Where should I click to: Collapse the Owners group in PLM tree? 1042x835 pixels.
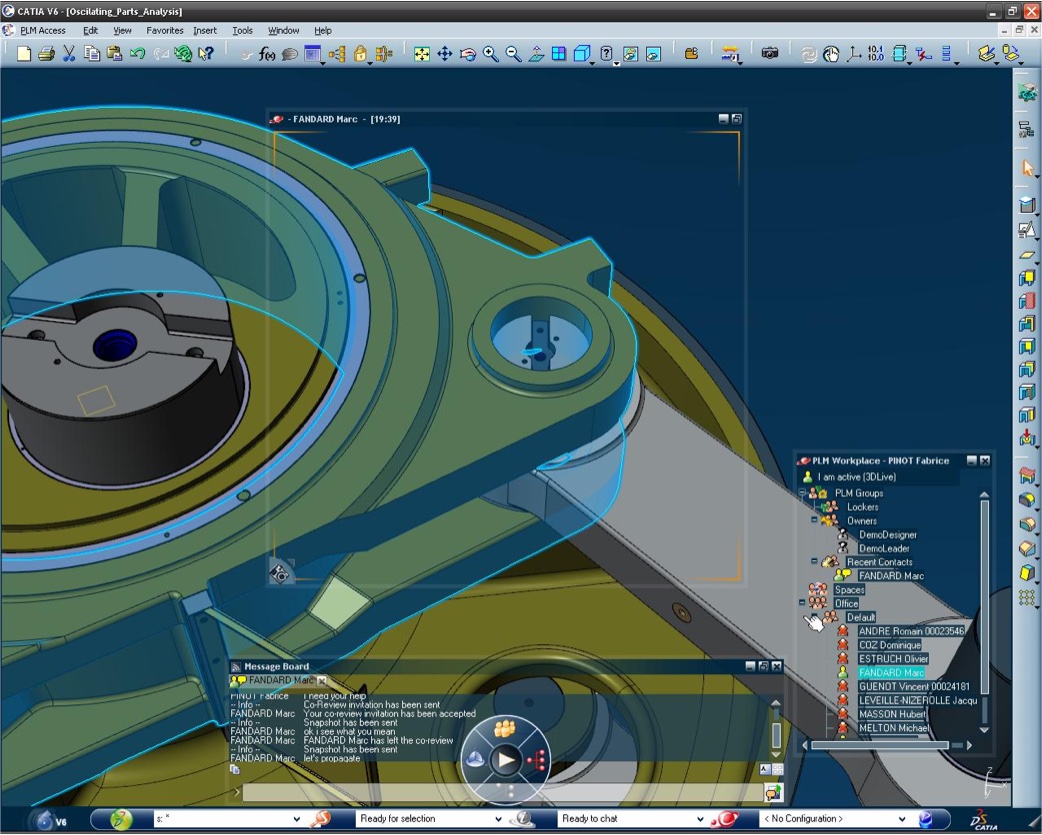click(814, 520)
